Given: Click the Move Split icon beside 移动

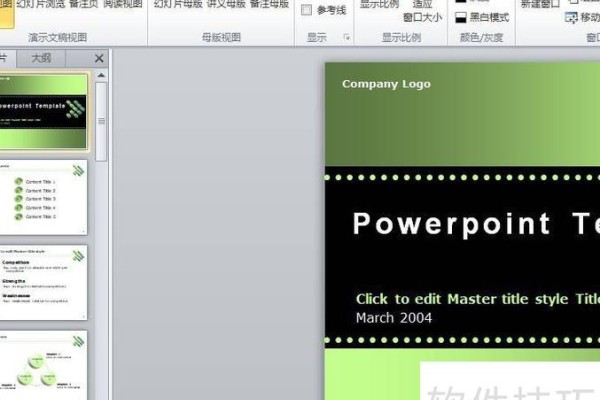Looking at the screenshot, I should (x=571, y=18).
